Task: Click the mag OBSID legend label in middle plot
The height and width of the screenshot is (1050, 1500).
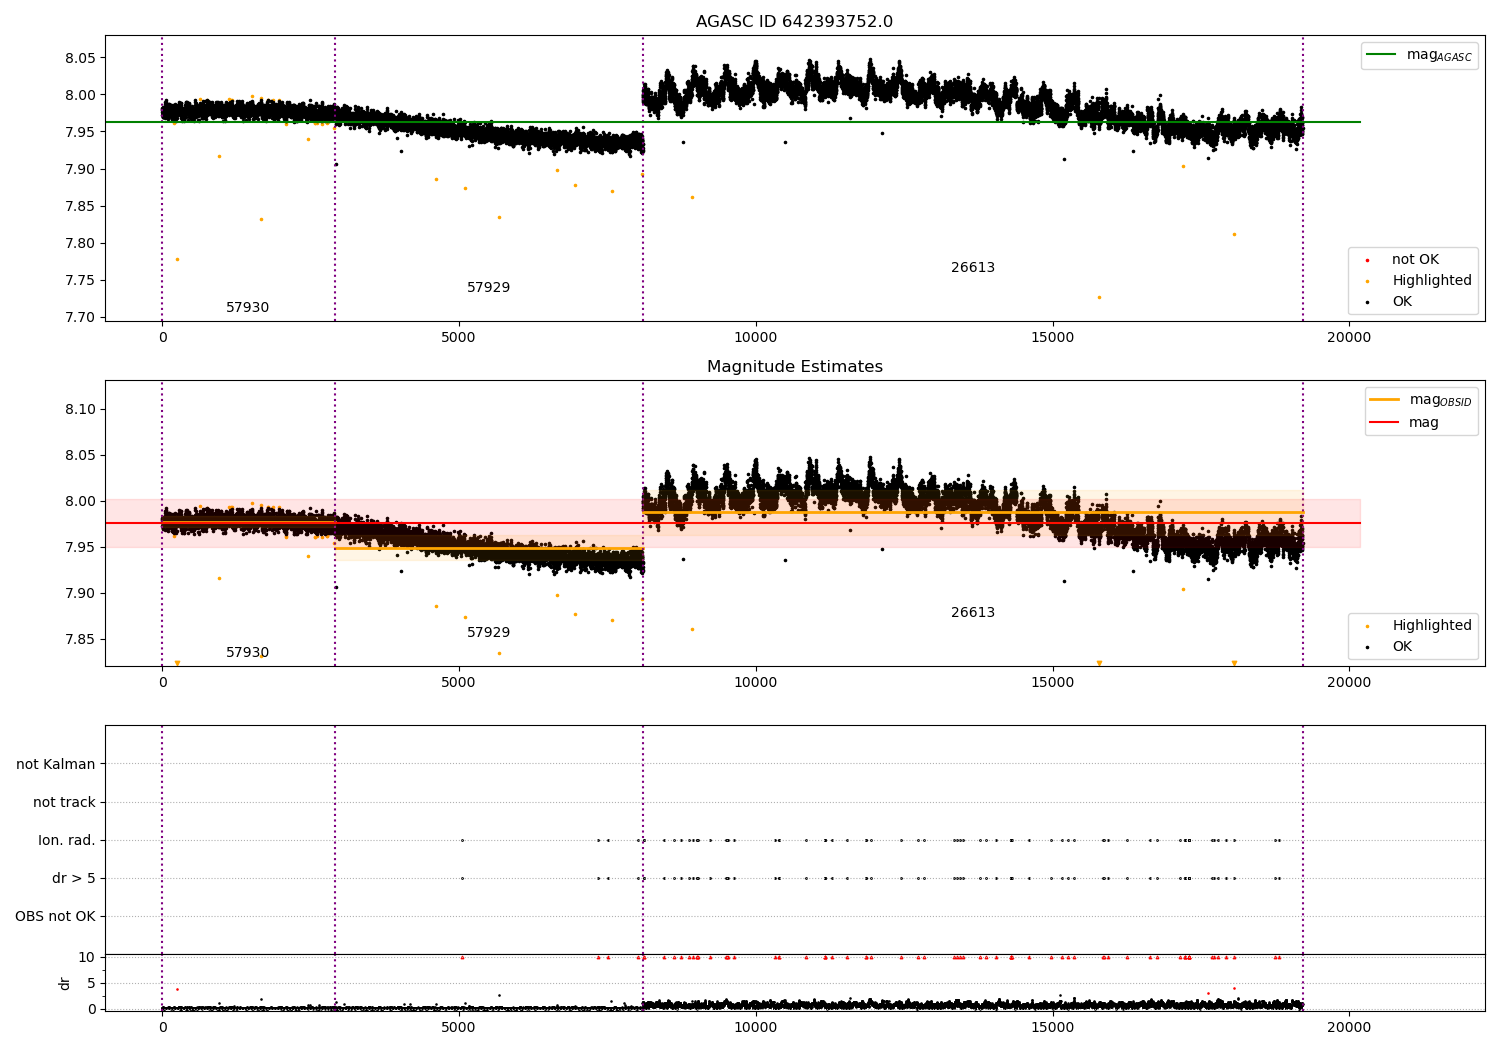Action: click(x=1440, y=400)
